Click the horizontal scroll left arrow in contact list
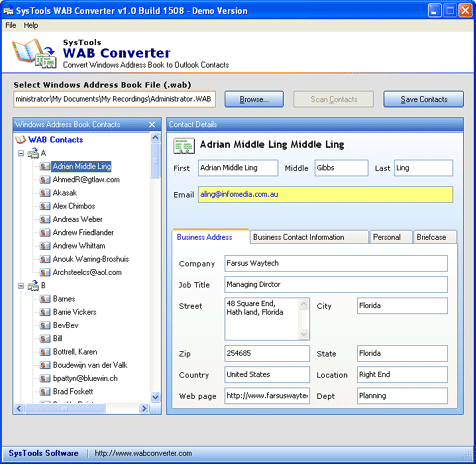Image resolution: width=476 pixels, height=465 pixels. (x=19, y=408)
